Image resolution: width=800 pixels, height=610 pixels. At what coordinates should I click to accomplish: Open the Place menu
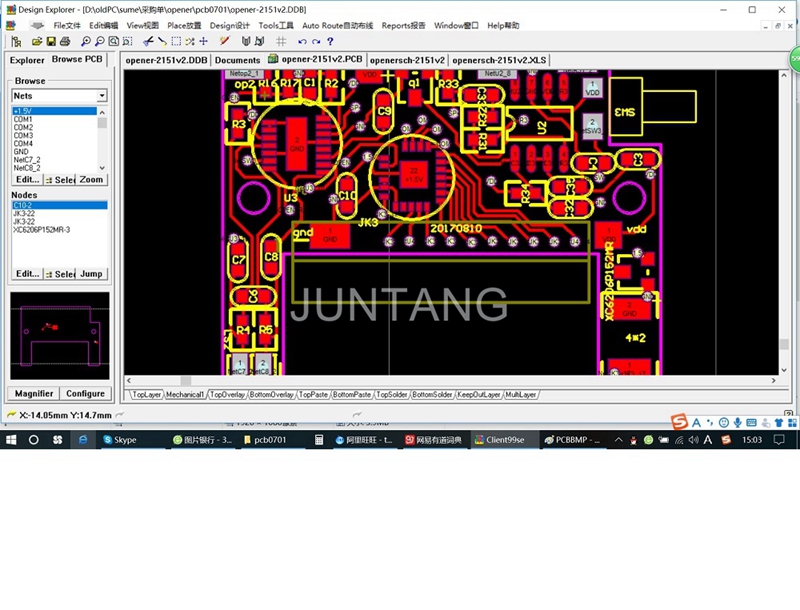(184, 26)
